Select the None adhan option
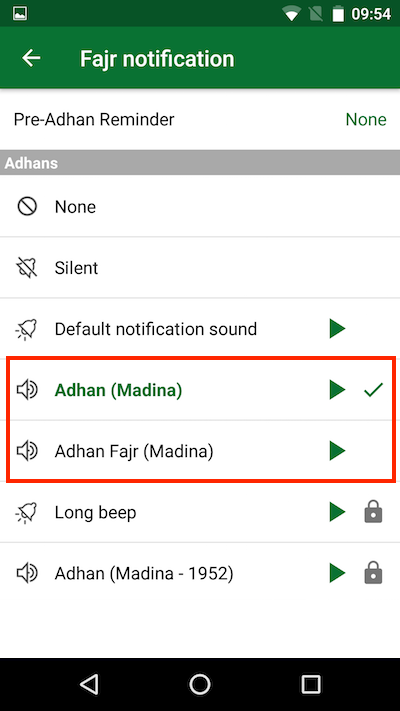Image resolution: width=400 pixels, height=711 pixels. tap(200, 207)
